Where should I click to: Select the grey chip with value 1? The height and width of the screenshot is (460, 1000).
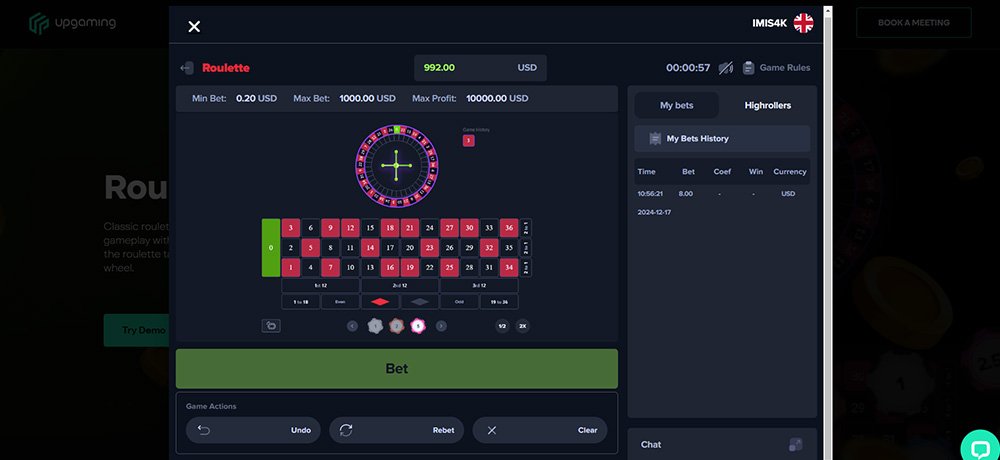click(x=375, y=325)
